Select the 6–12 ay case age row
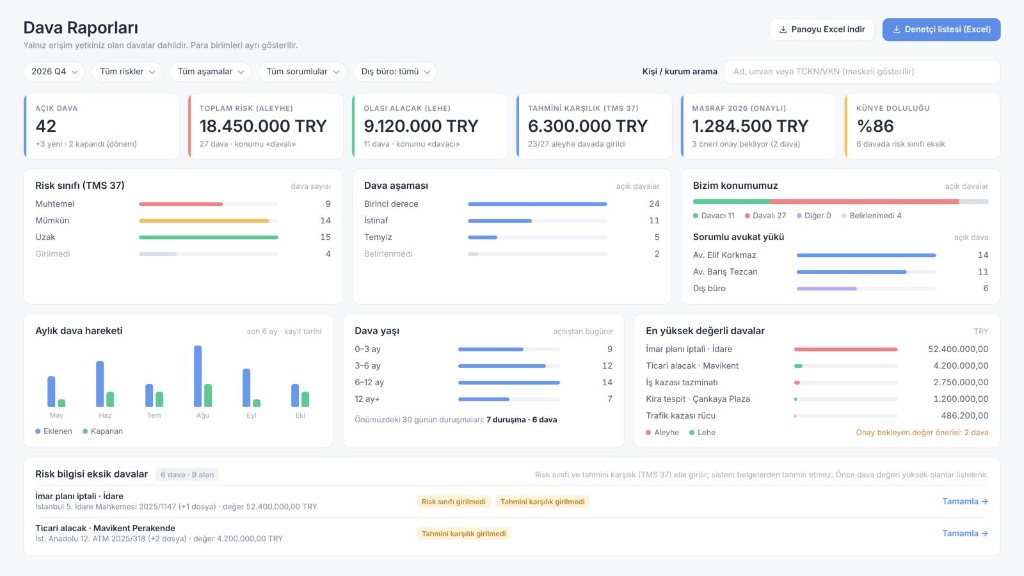 pyautogui.click(x=483, y=383)
